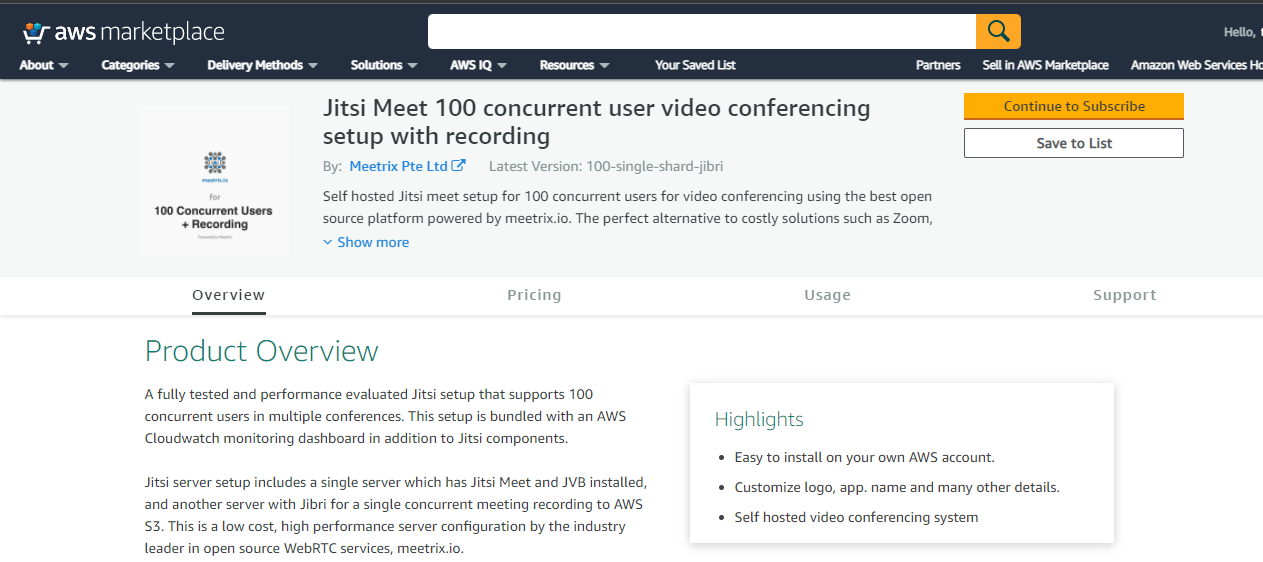Expand the Delivery Methods dropdown

(262, 65)
